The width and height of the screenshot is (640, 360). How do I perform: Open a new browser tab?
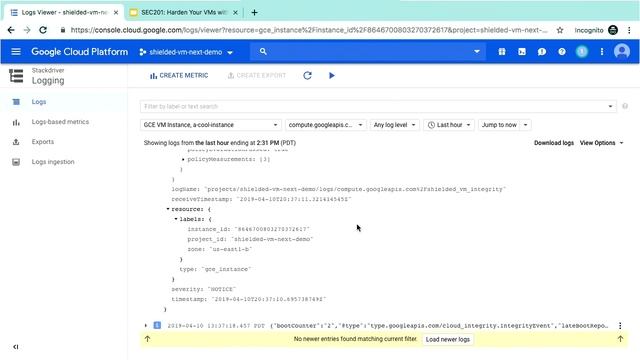coord(254,13)
